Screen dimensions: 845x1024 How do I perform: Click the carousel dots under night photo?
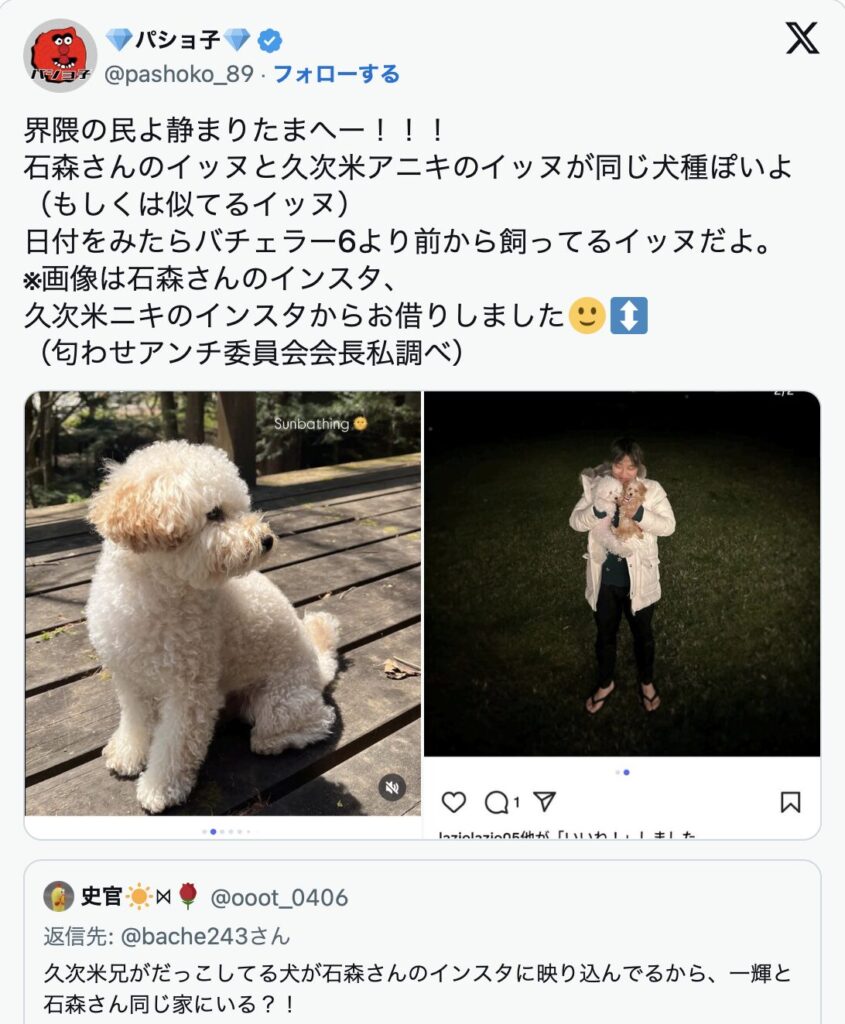pos(622,773)
